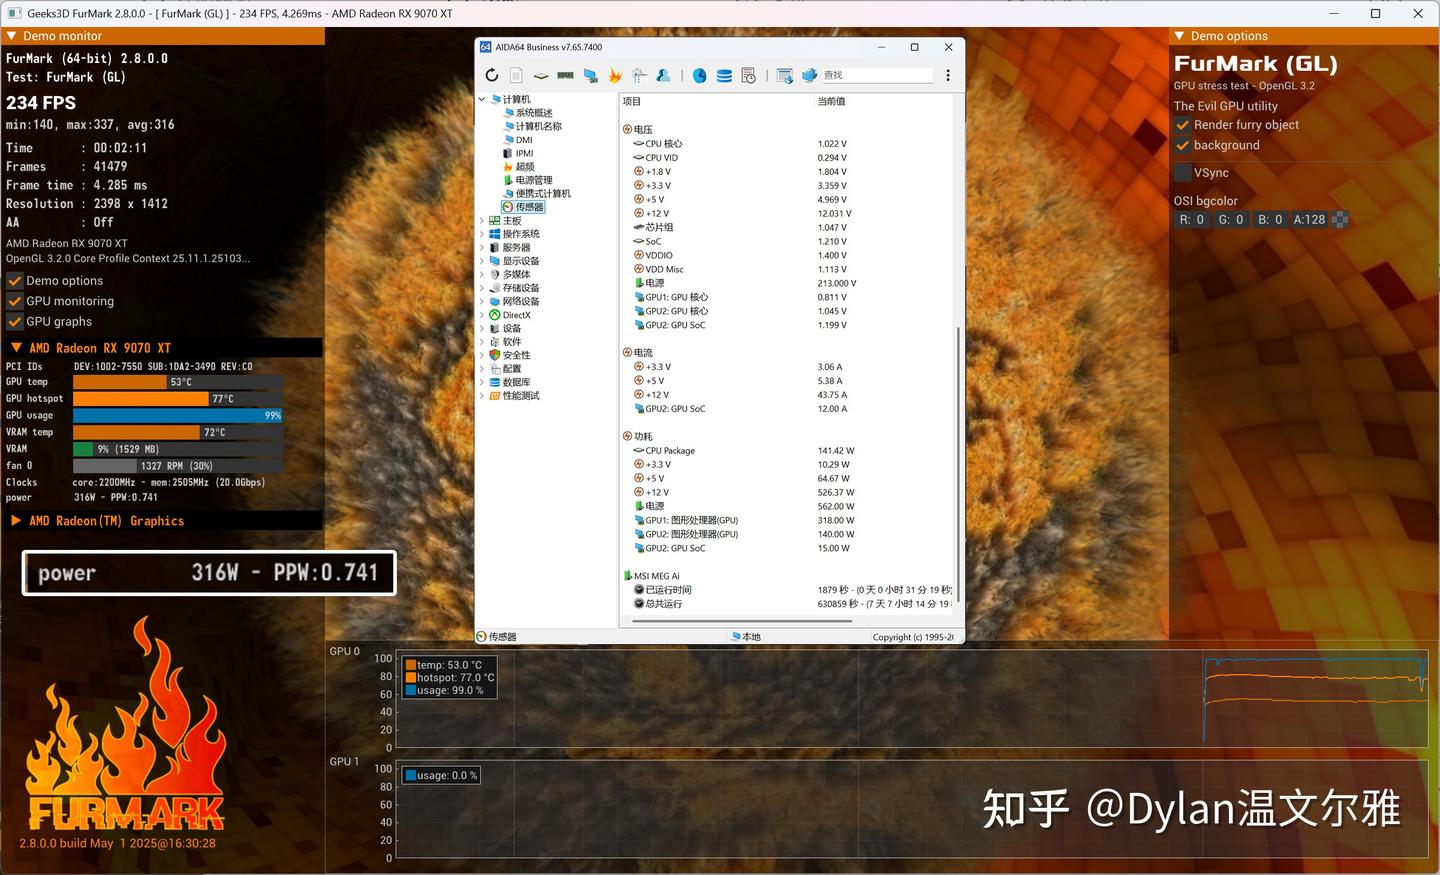Click the shield icon beside 安全性

click(495, 355)
